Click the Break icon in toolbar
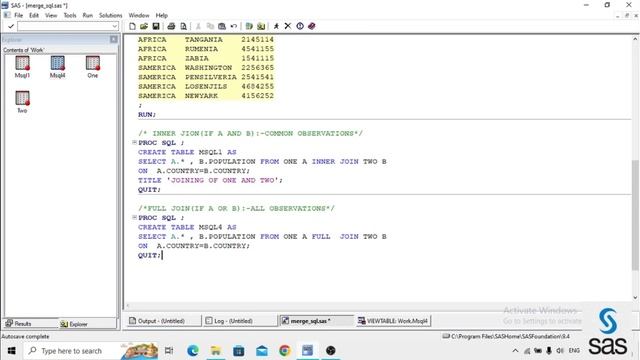Image resolution: width=640 pixels, height=360 pixels. coord(300,26)
